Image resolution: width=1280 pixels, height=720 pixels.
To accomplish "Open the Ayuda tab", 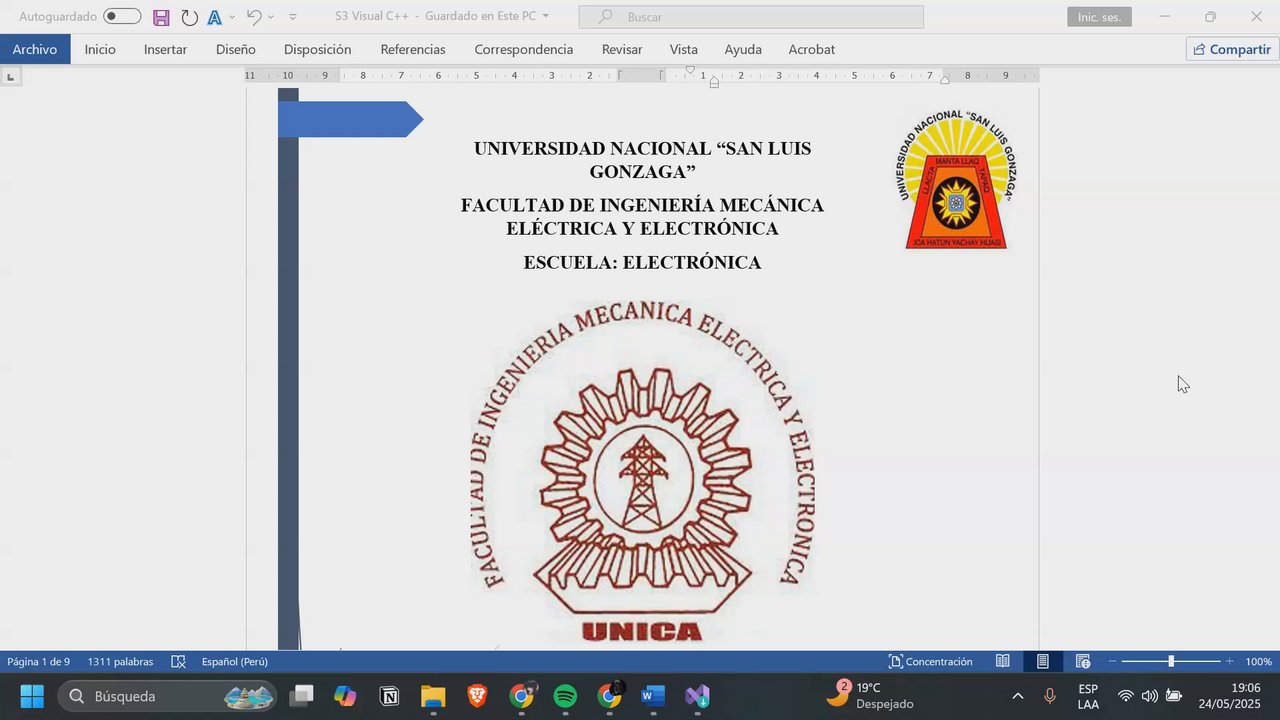I will click(743, 49).
